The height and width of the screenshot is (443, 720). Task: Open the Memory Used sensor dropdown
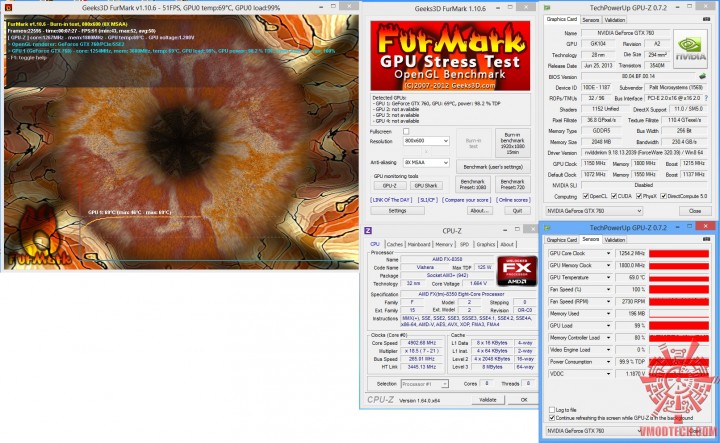(x=608, y=314)
